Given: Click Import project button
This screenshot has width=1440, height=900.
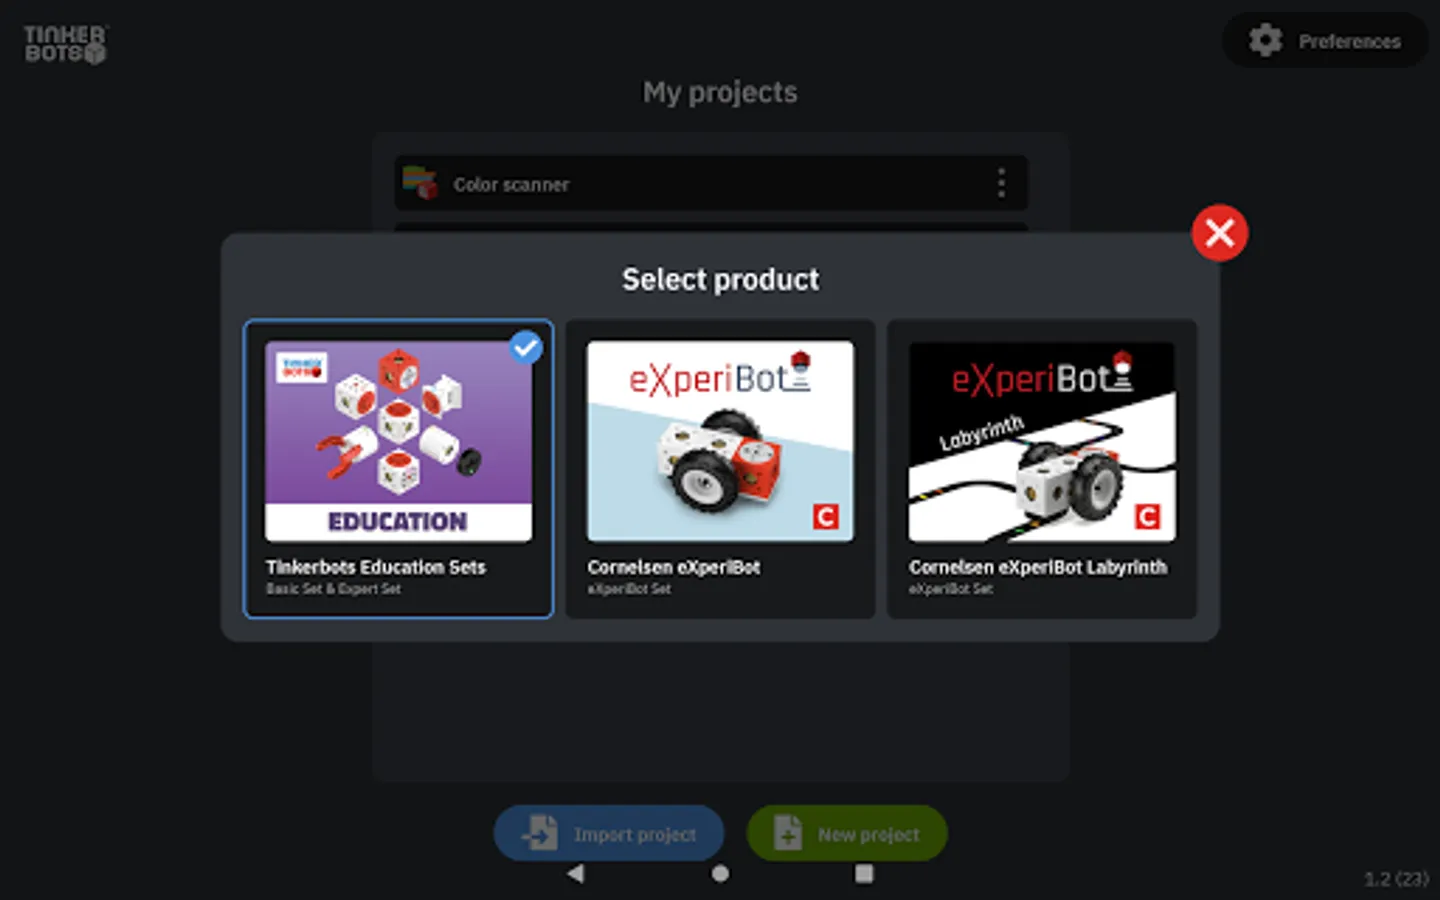Looking at the screenshot, I should tap(609, 833).
